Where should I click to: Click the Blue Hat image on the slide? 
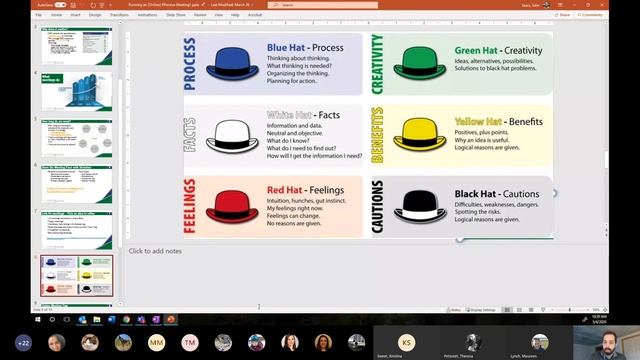232,63
